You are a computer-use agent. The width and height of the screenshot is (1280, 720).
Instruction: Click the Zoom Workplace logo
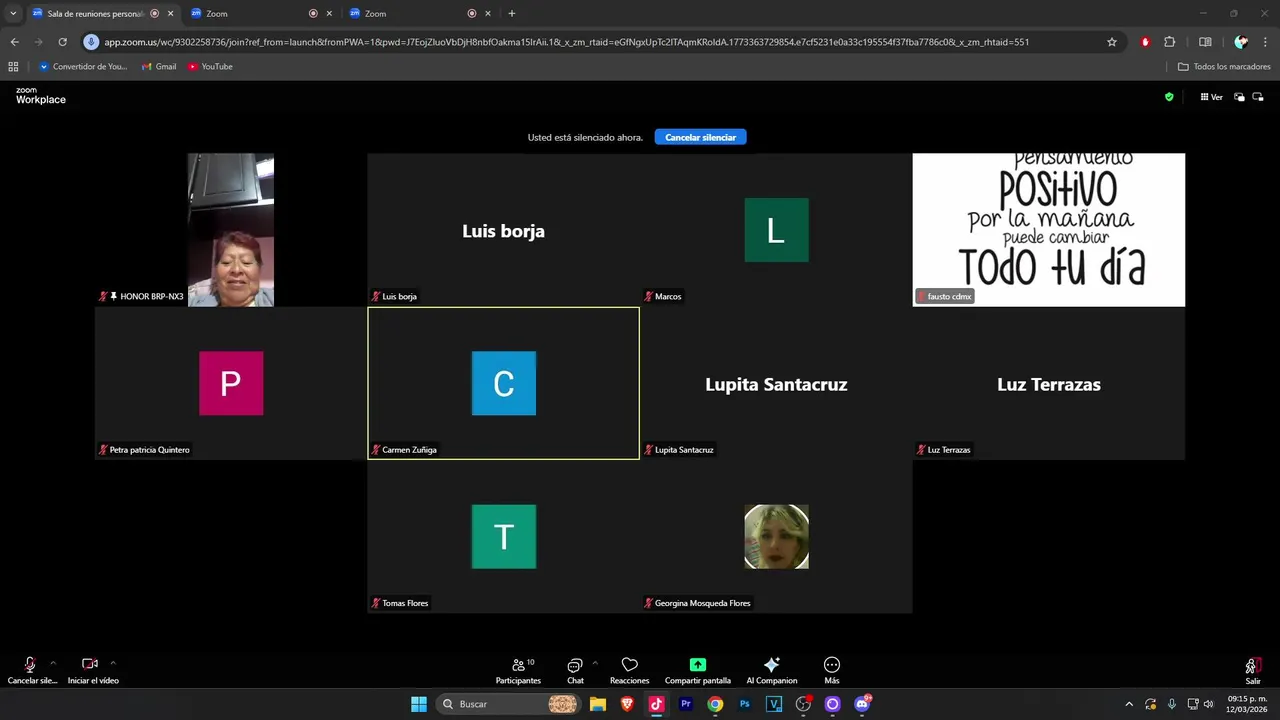[40, 96]
